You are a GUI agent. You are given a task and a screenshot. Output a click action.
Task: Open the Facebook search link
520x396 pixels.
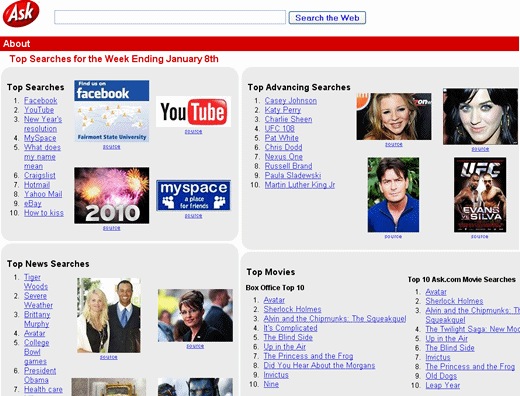tap(40, 100)
